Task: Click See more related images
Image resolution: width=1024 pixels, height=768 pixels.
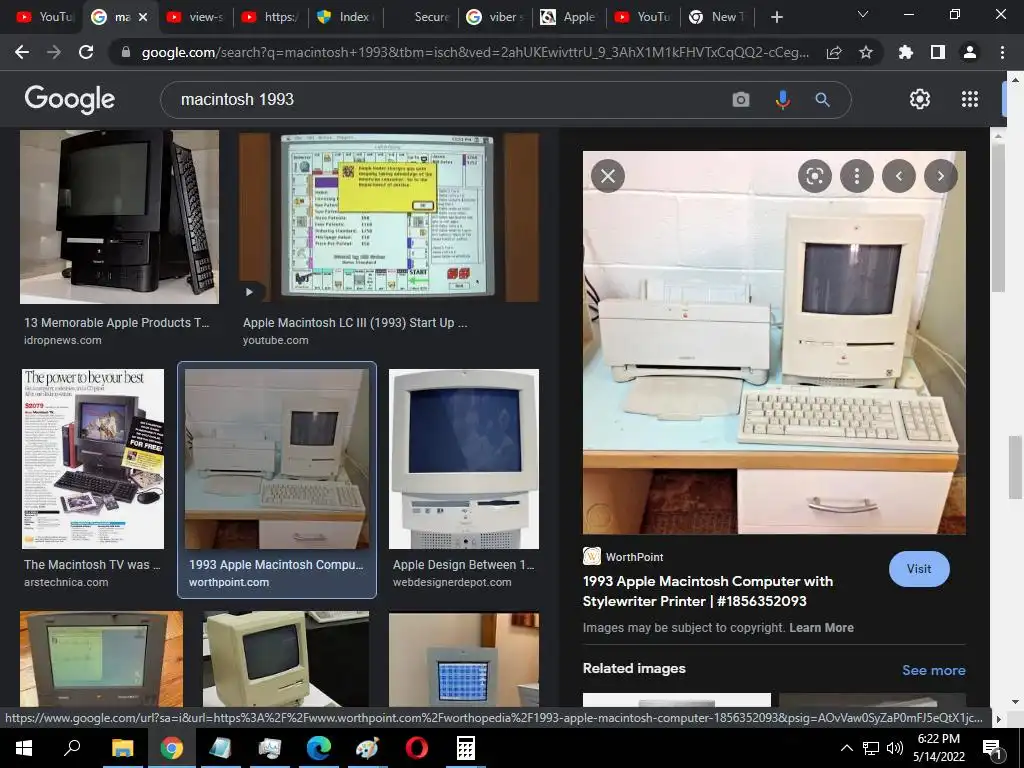Action: [933, 670]
